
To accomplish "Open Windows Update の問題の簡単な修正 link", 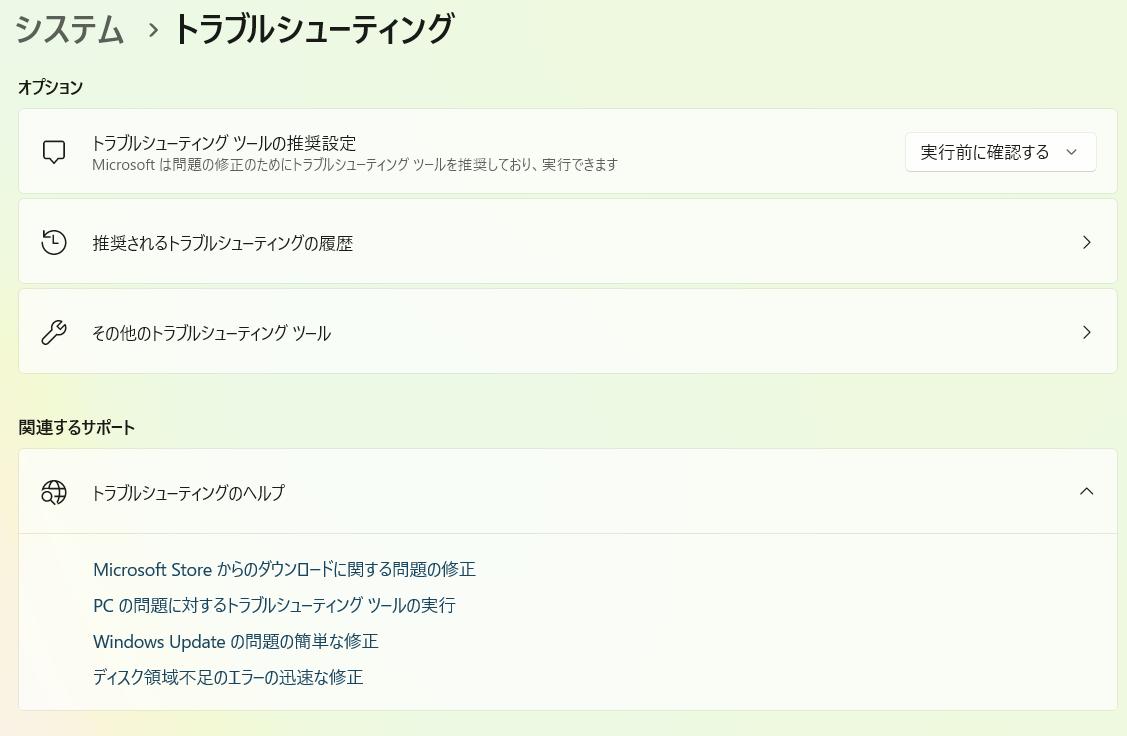I will 235,641.
